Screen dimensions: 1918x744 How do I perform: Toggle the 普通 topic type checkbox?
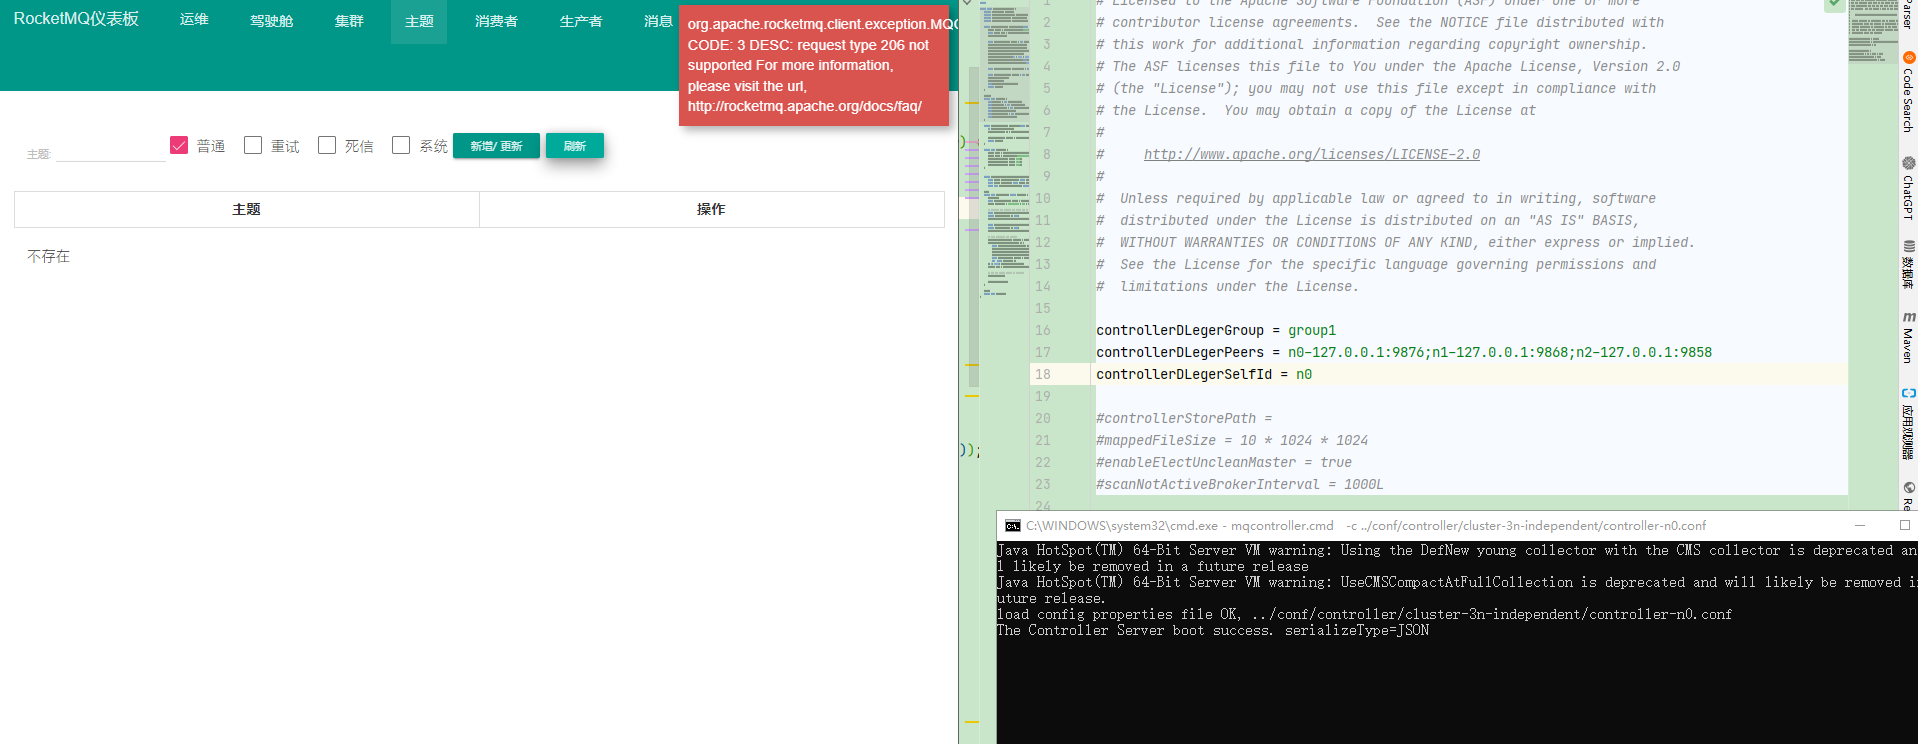point(179,145)
